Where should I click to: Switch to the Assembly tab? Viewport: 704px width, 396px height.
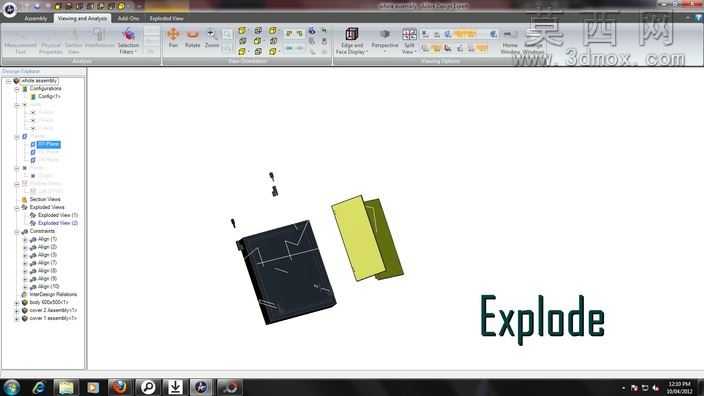pos(35,18)
